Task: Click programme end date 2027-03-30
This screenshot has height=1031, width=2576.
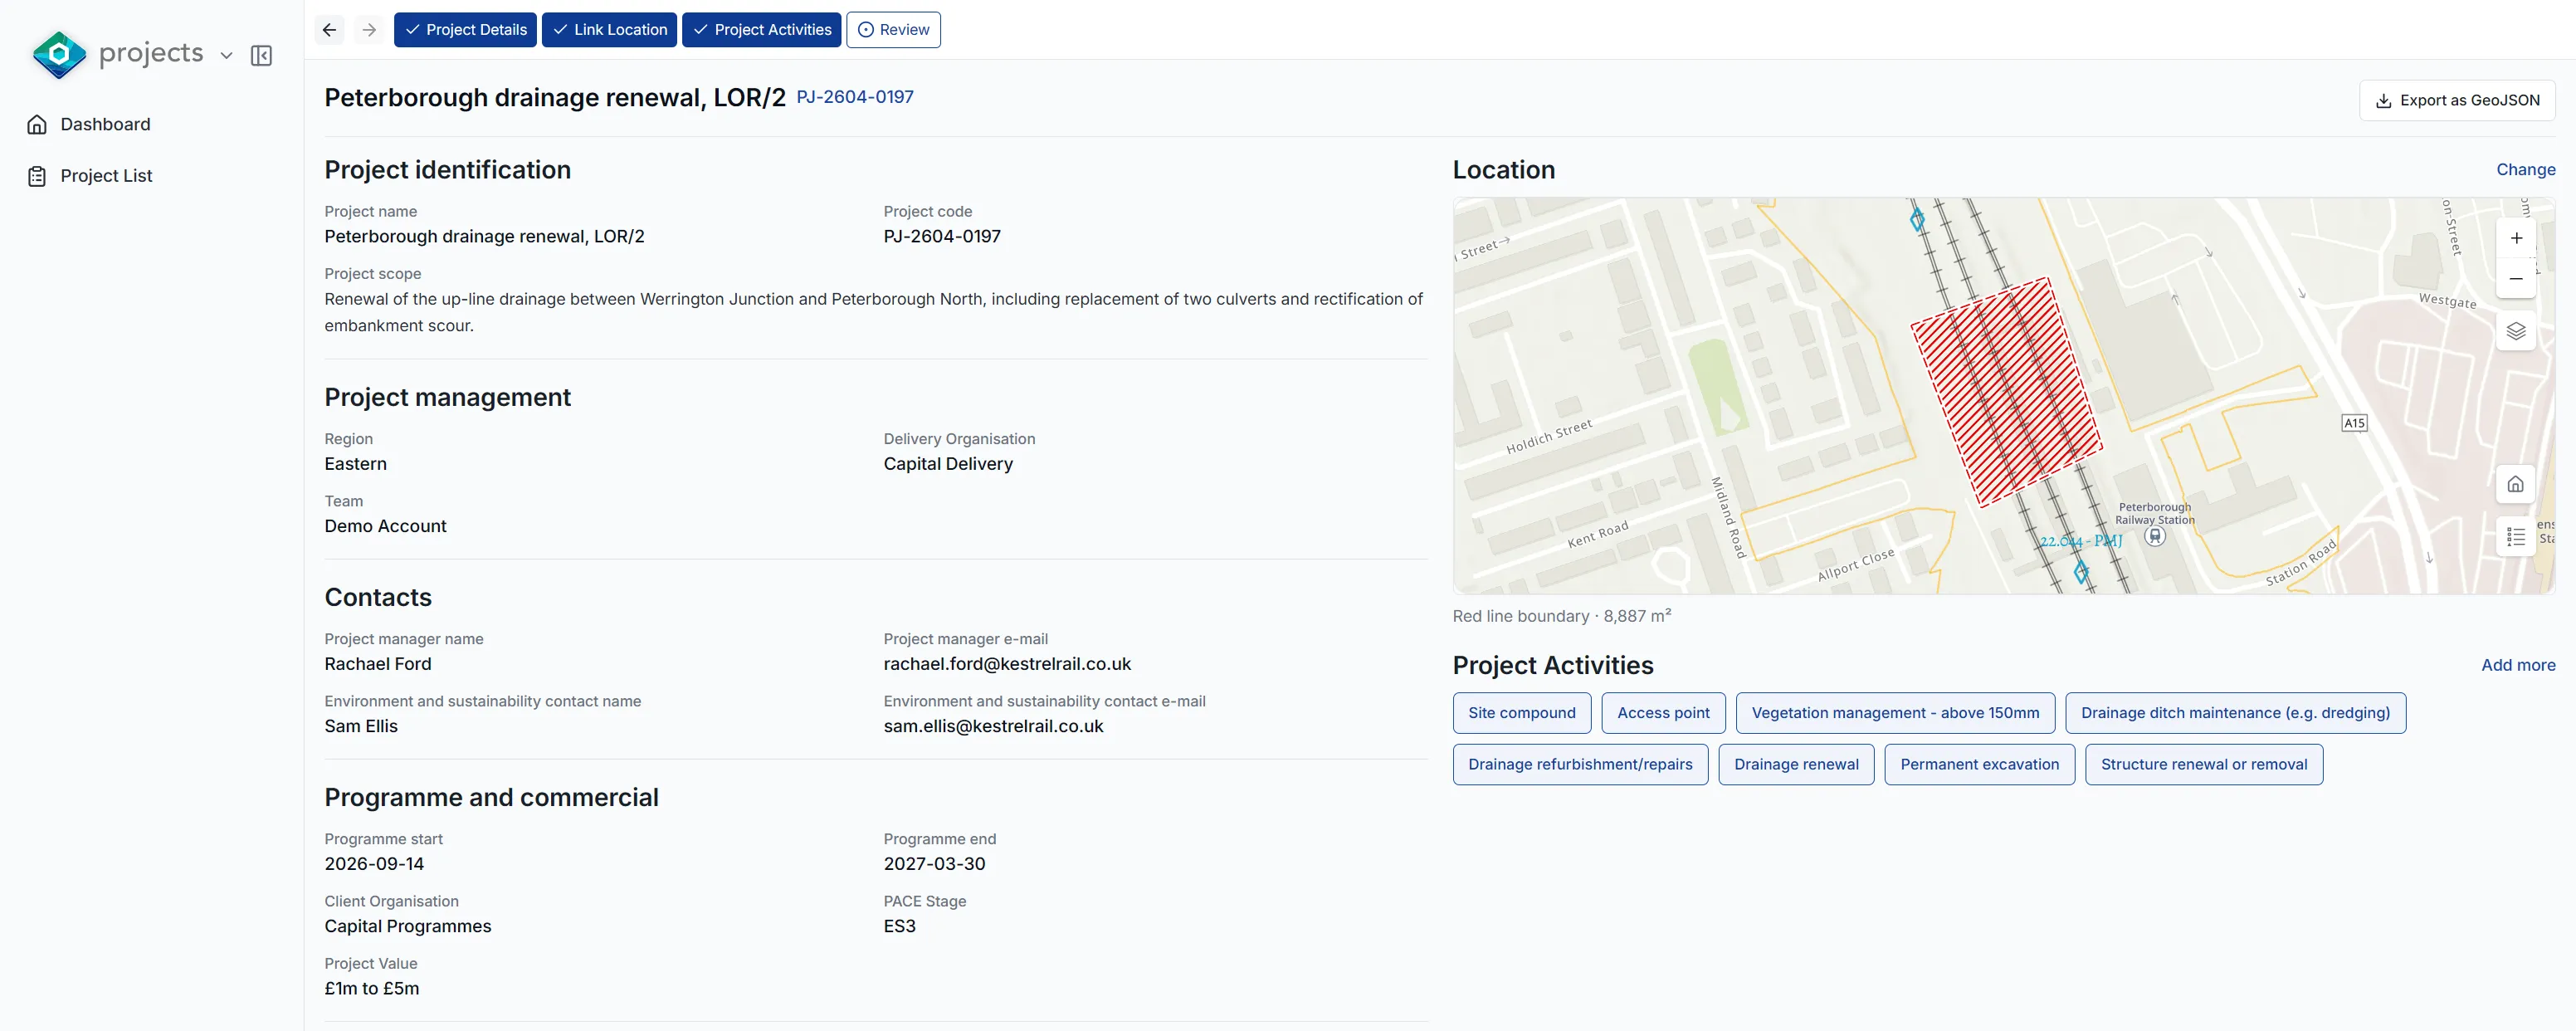Action: [x=934, y=864]
